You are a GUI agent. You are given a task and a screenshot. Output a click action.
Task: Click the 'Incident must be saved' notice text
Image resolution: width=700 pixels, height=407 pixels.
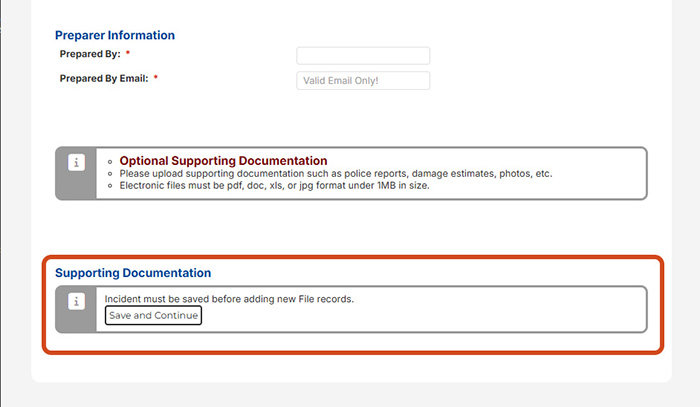click(230, 299)
